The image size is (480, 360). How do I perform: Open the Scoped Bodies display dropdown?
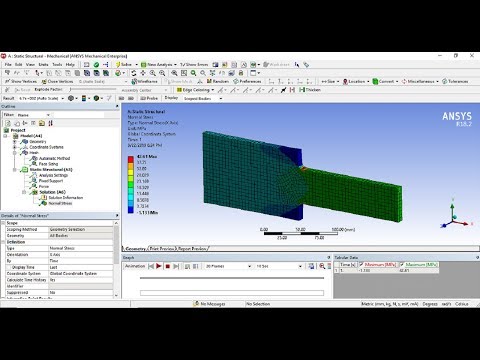221,99
